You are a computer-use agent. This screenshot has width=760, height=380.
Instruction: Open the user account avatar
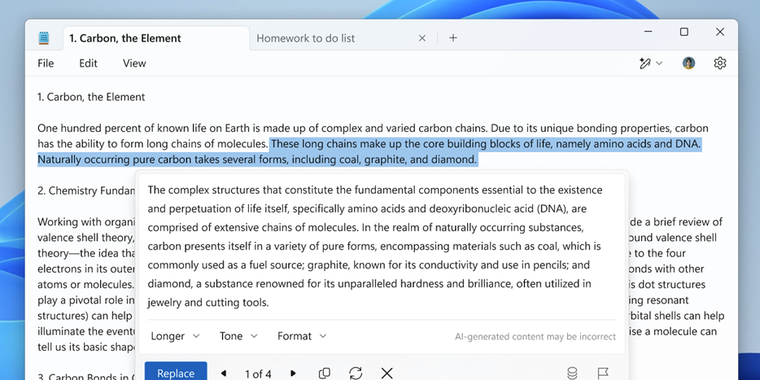point(689,63)
